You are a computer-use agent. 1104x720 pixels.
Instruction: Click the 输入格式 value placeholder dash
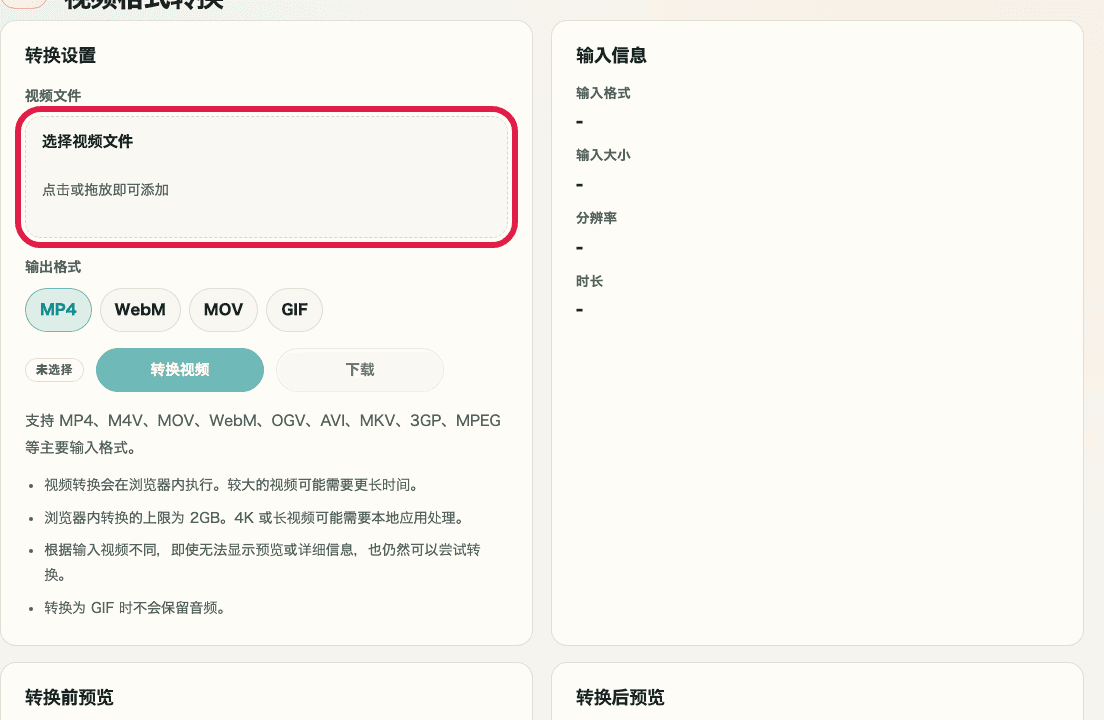pyautogui.click(x=578, y=121)
